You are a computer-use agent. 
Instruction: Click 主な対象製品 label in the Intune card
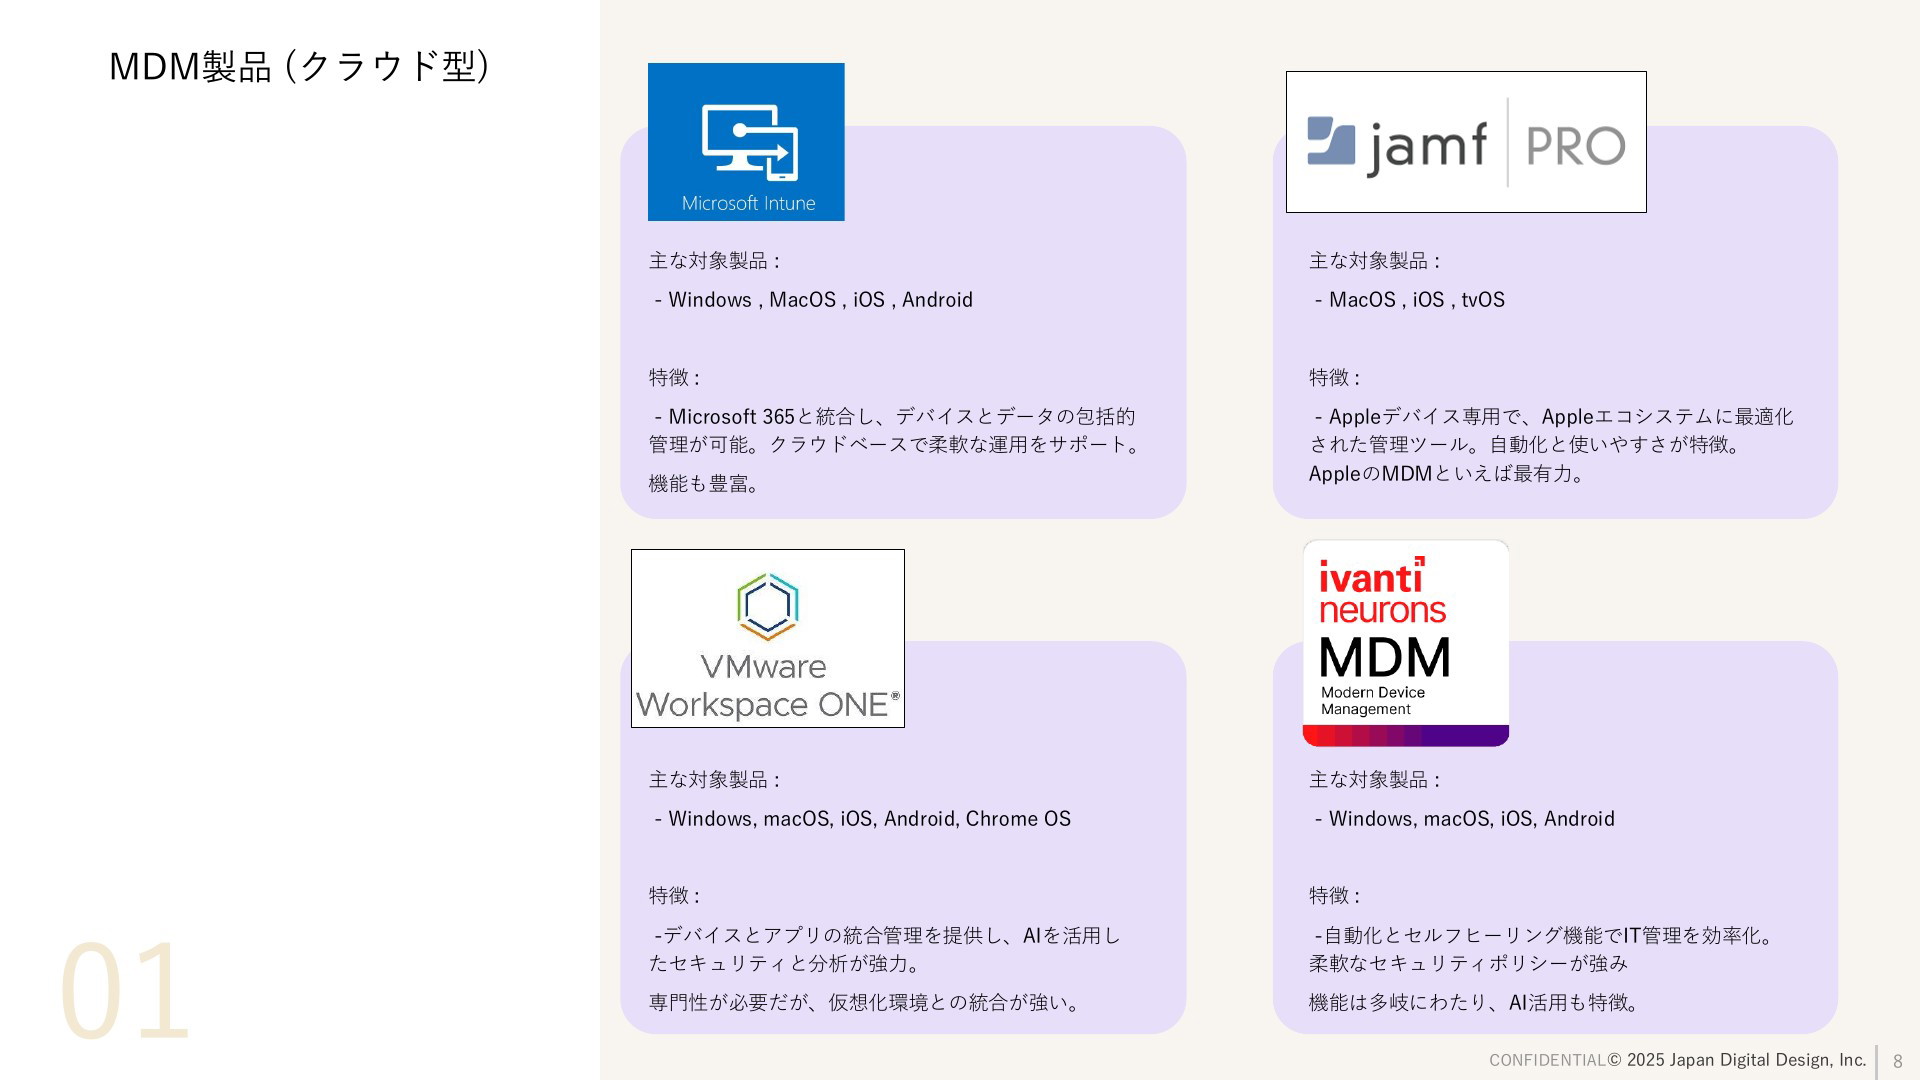[x=714, y=261]
